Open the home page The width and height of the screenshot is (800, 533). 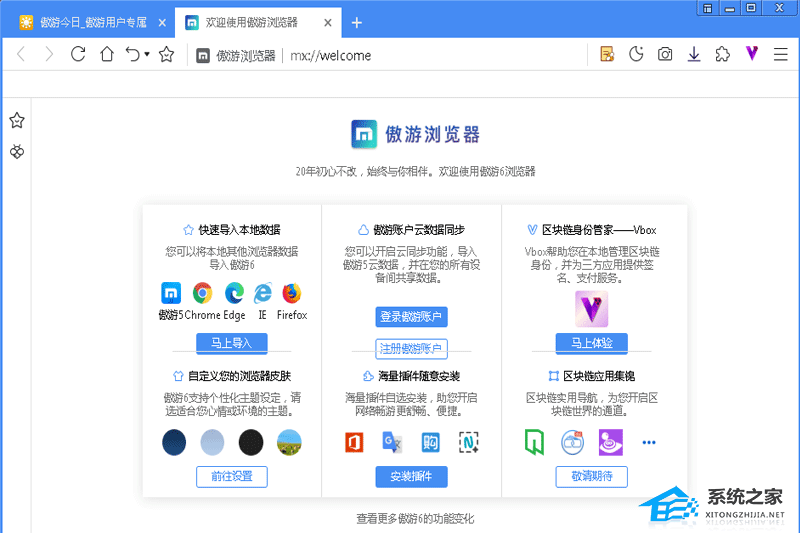point(107,54)
